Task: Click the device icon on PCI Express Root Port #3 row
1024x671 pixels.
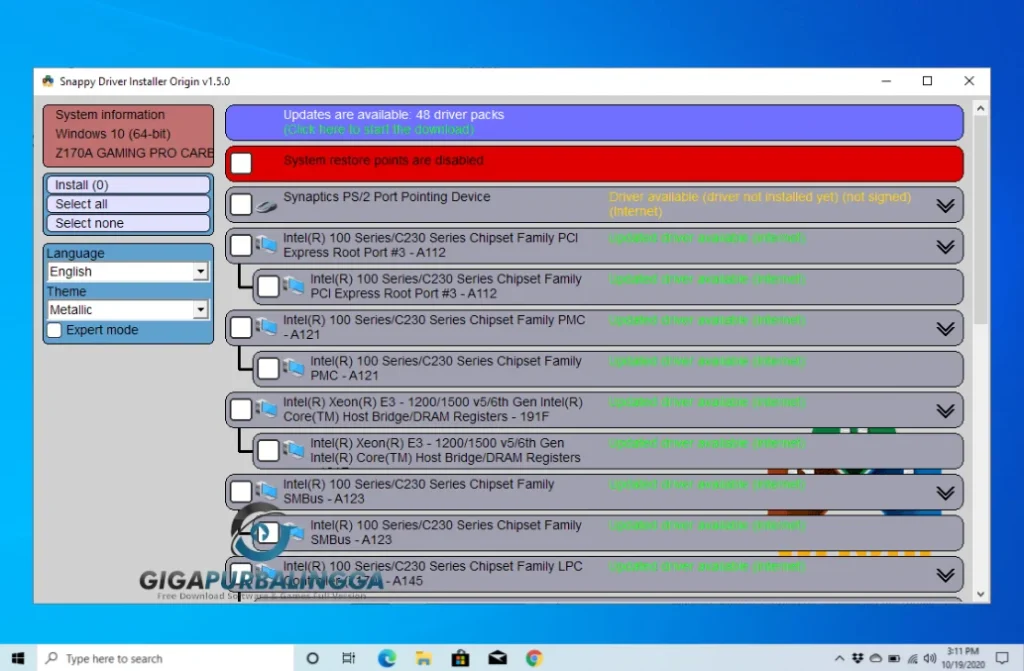Action: pyautogui.click(x=264, y=245)
